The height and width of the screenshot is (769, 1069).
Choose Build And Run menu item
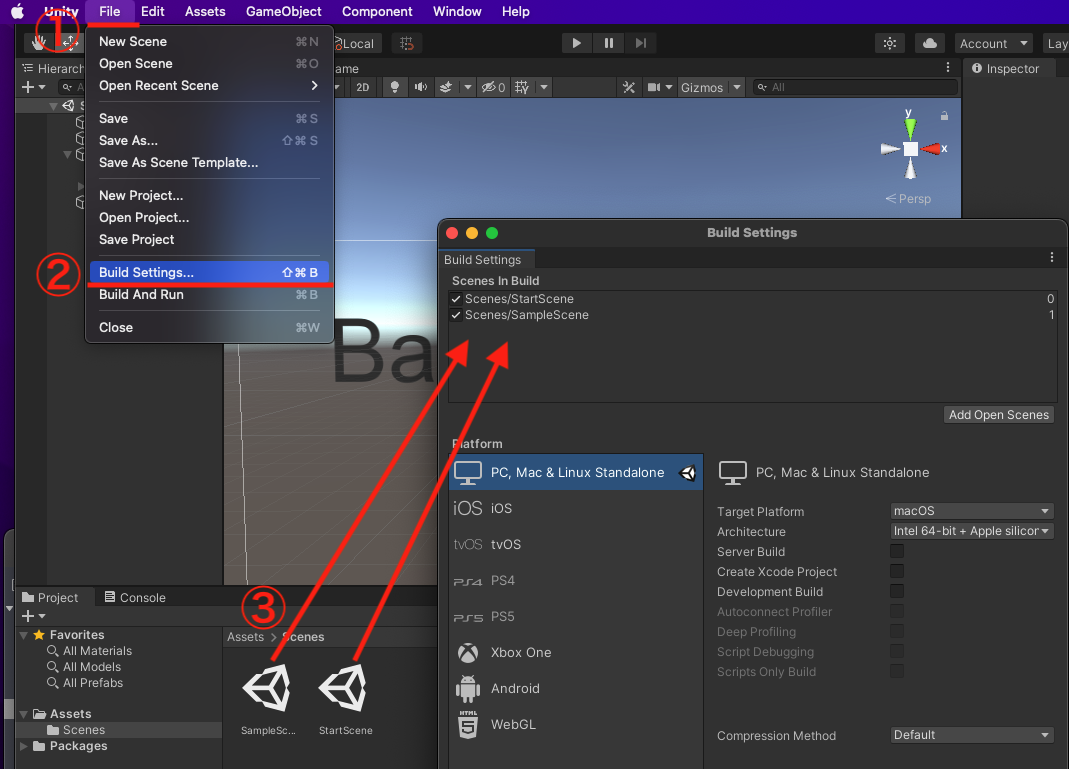[x=209, y=295]
